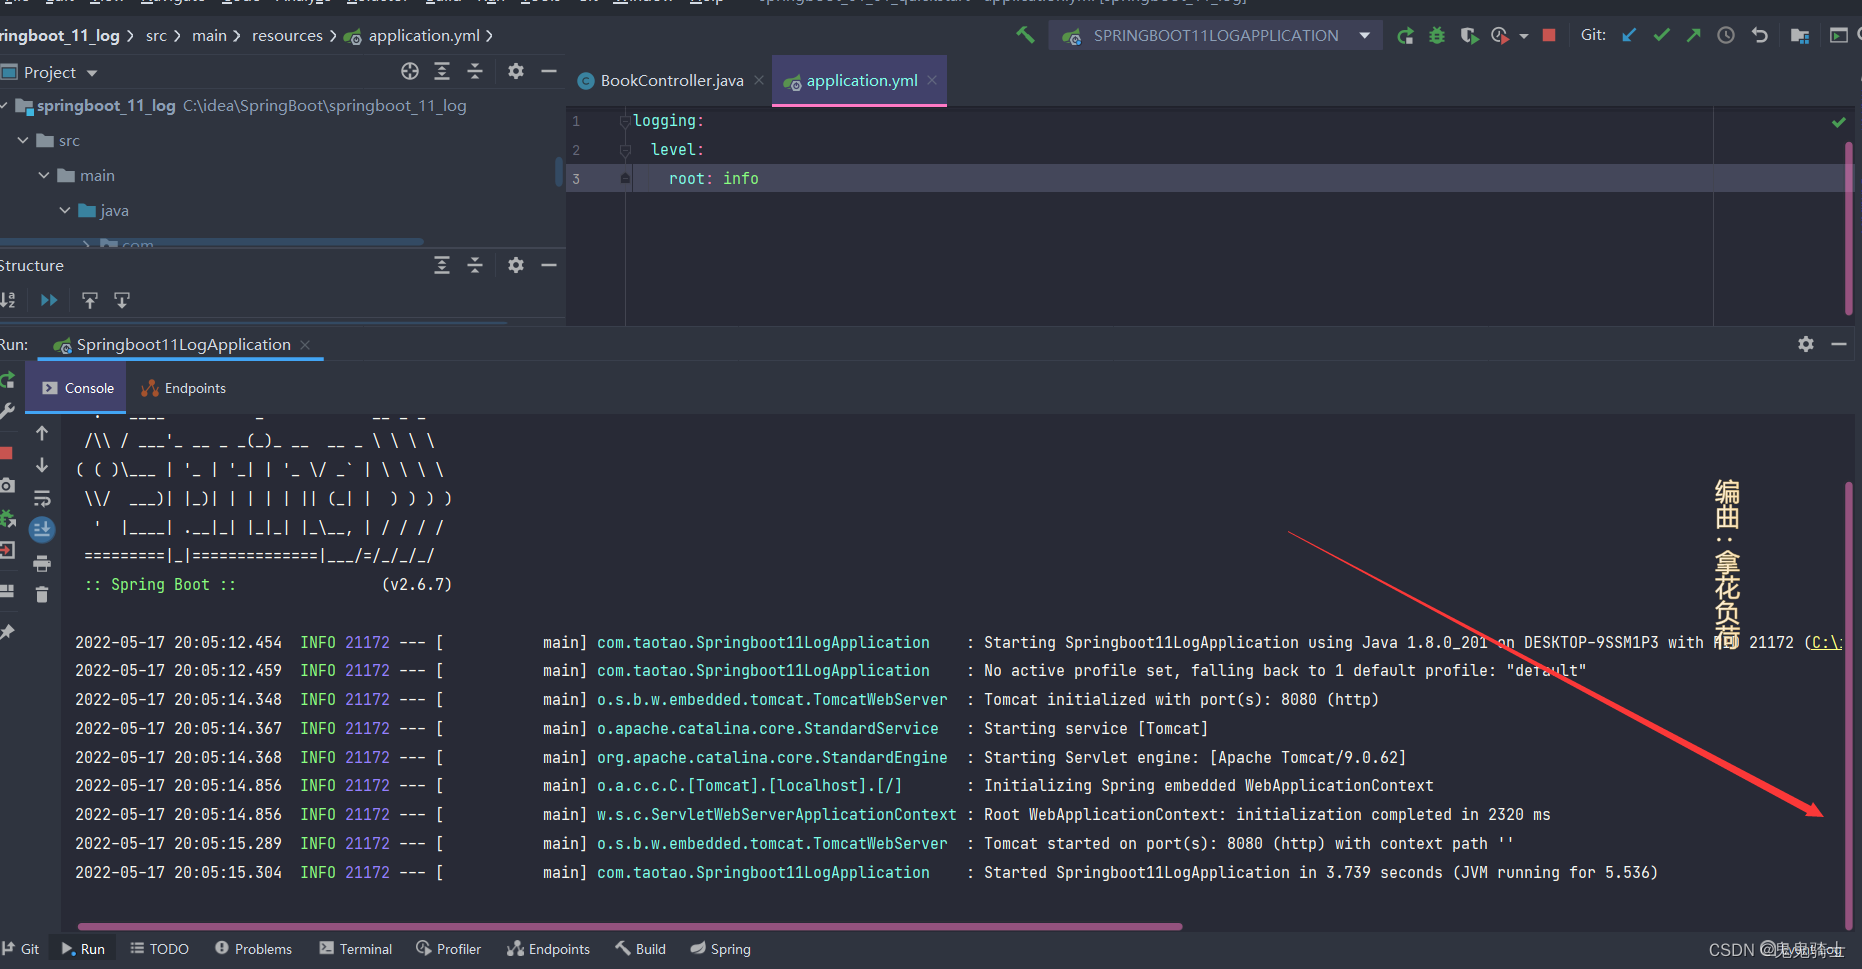Image resolution: width=1862 pixels, height=969 pixels.
Task: Hide the Project tool window
Action: [549, 71]
